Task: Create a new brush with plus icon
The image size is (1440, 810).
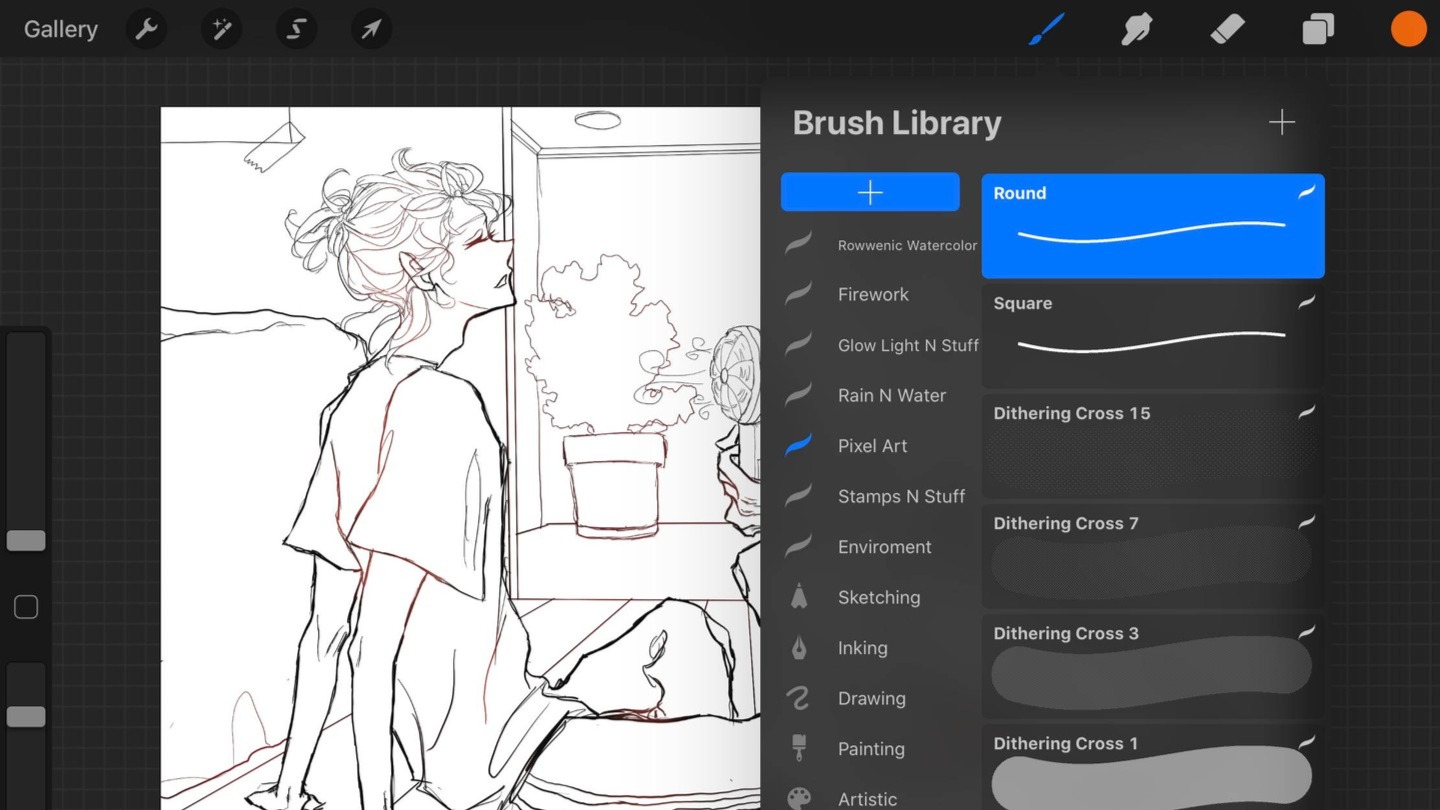Action: [1282, 122]
